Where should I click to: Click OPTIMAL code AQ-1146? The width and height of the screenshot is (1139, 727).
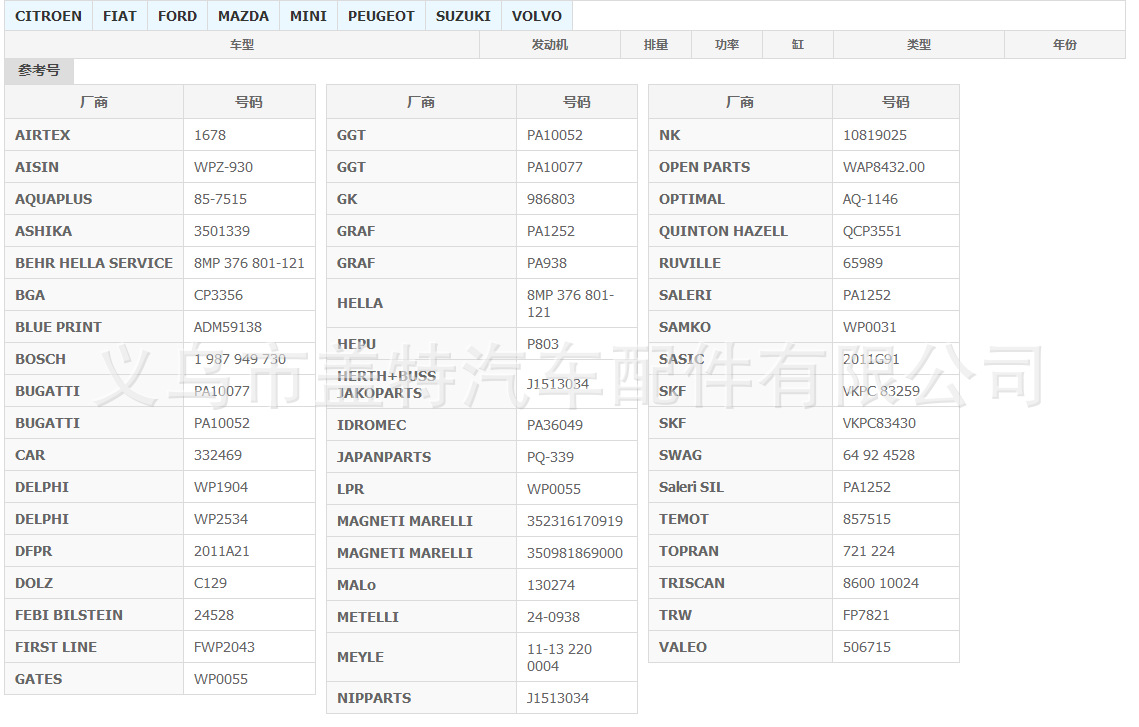pyautogui.click(x=896, y=199)
